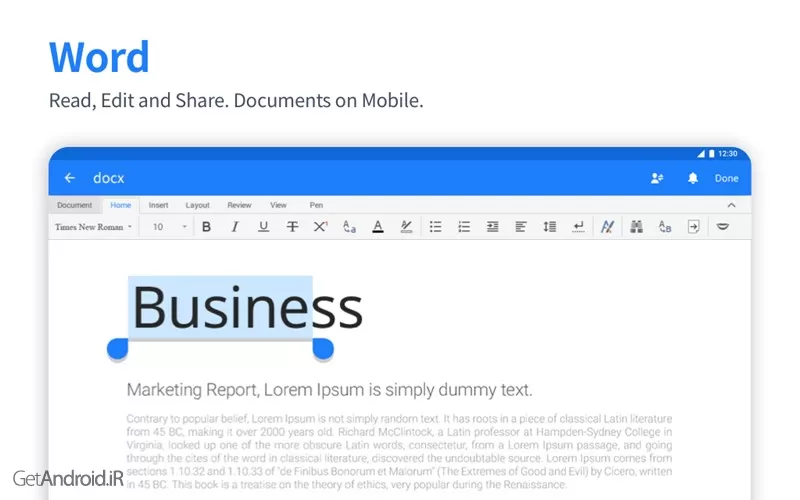Tap the right text selection handle
Image resolution: width=800 pixels, height=500 pixels.
click(322, 349)
